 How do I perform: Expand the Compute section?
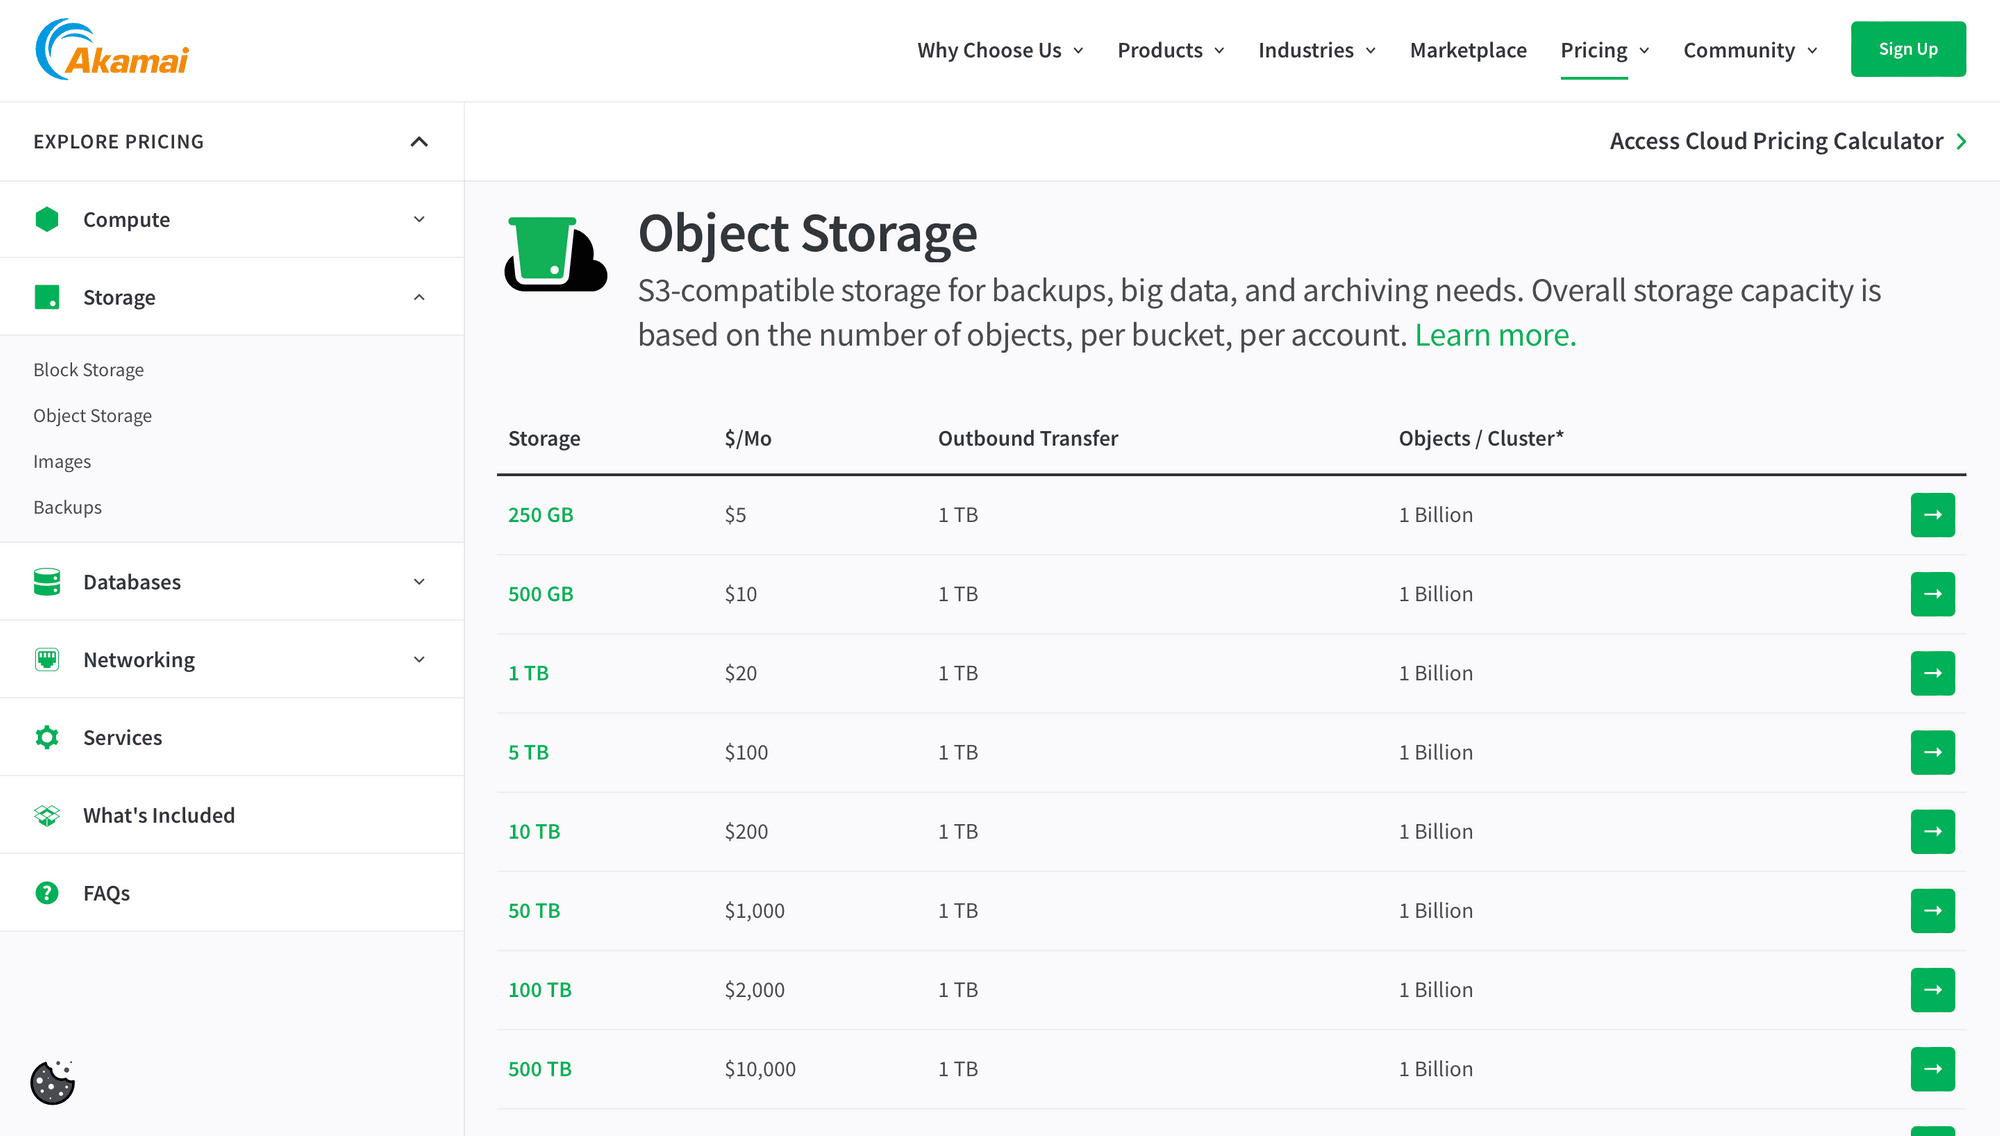pyautogui.click(x=419, y=219)
